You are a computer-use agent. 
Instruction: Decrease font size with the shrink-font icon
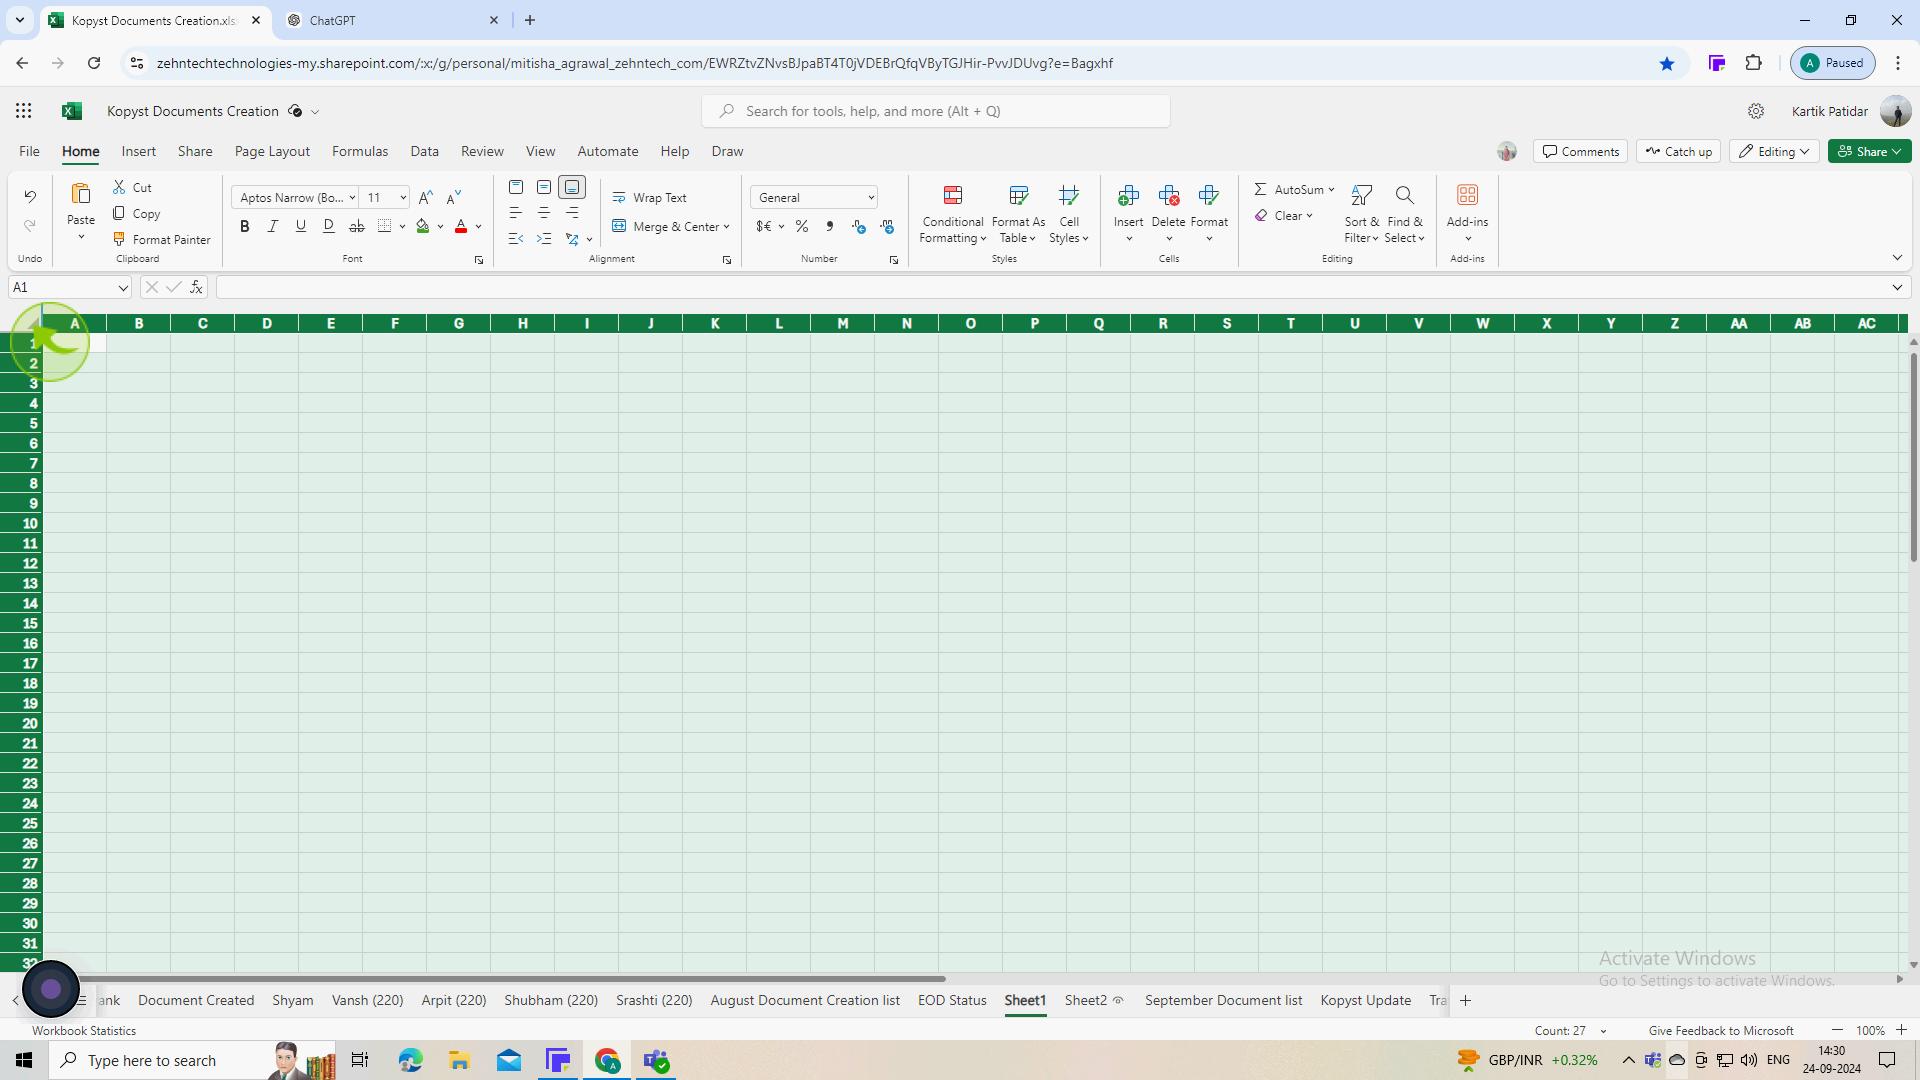(454, 197)
